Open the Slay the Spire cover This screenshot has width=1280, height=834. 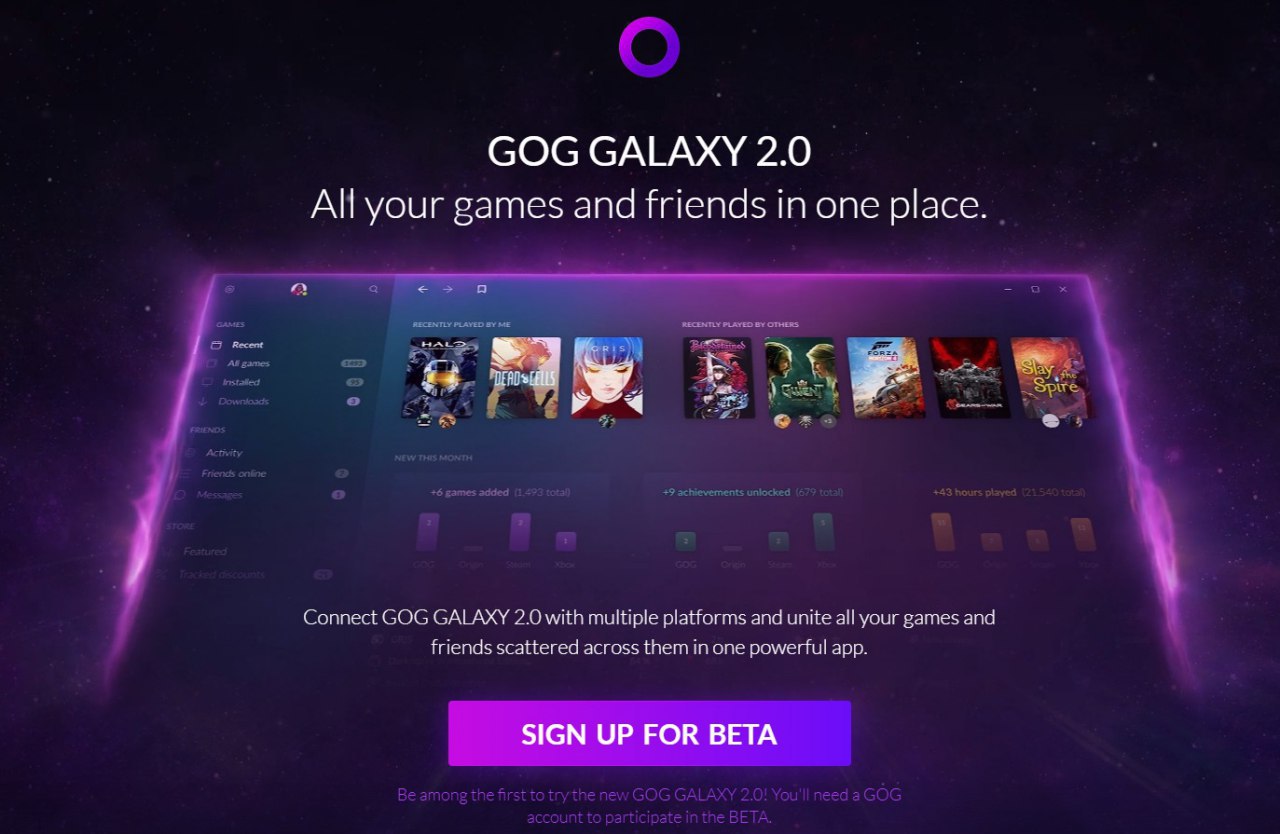coord(1049,377)
